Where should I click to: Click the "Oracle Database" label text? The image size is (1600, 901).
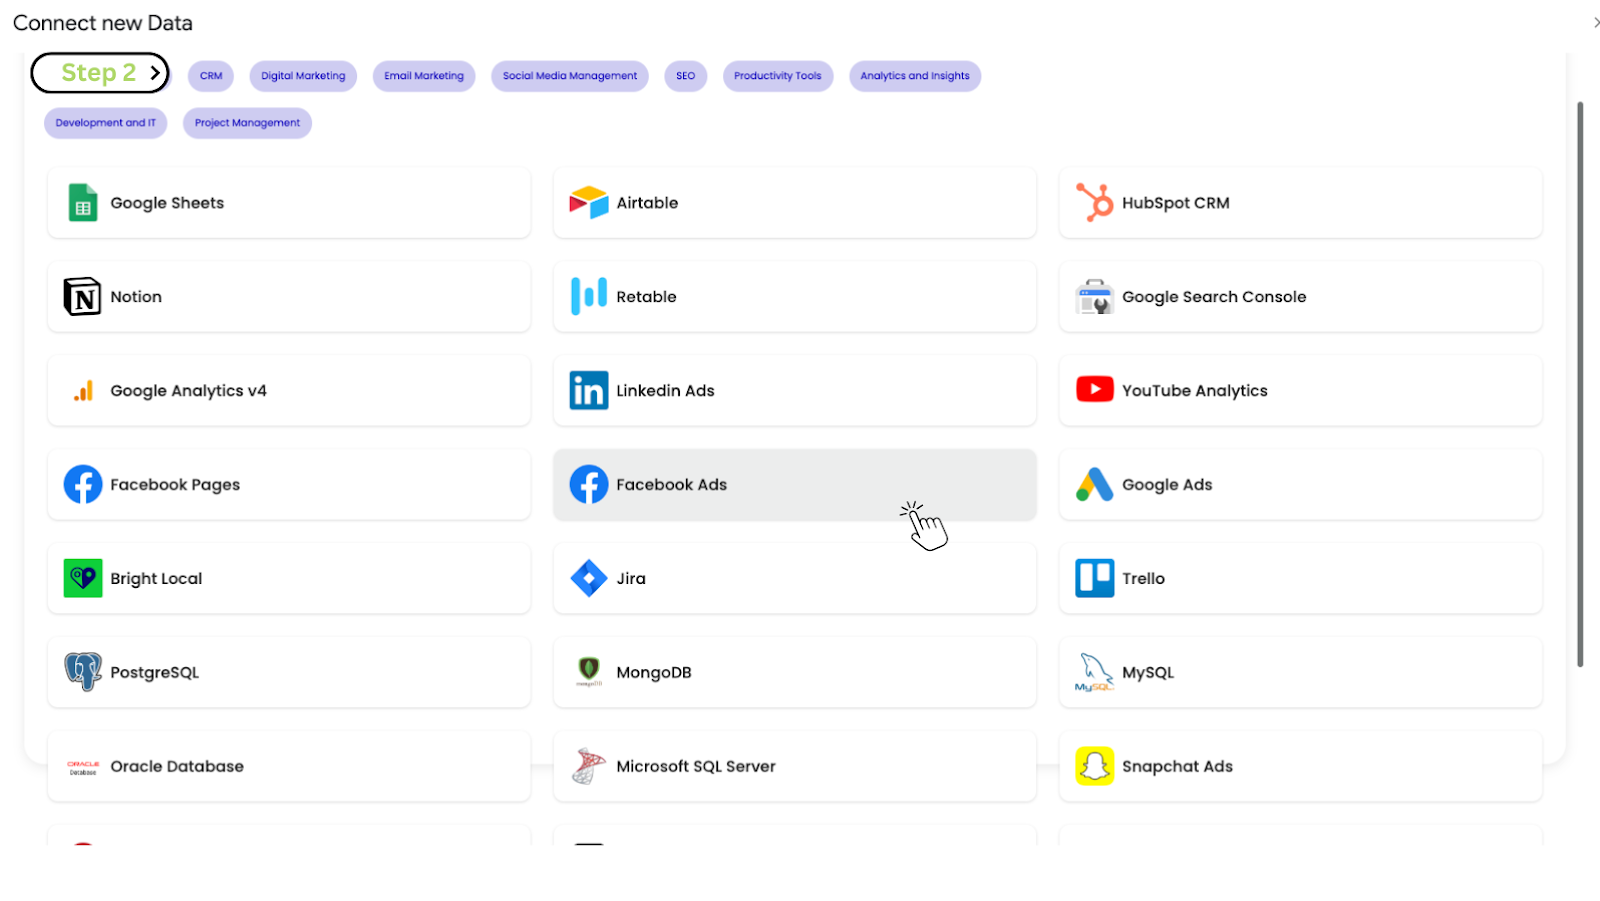(x=177, y=767)
